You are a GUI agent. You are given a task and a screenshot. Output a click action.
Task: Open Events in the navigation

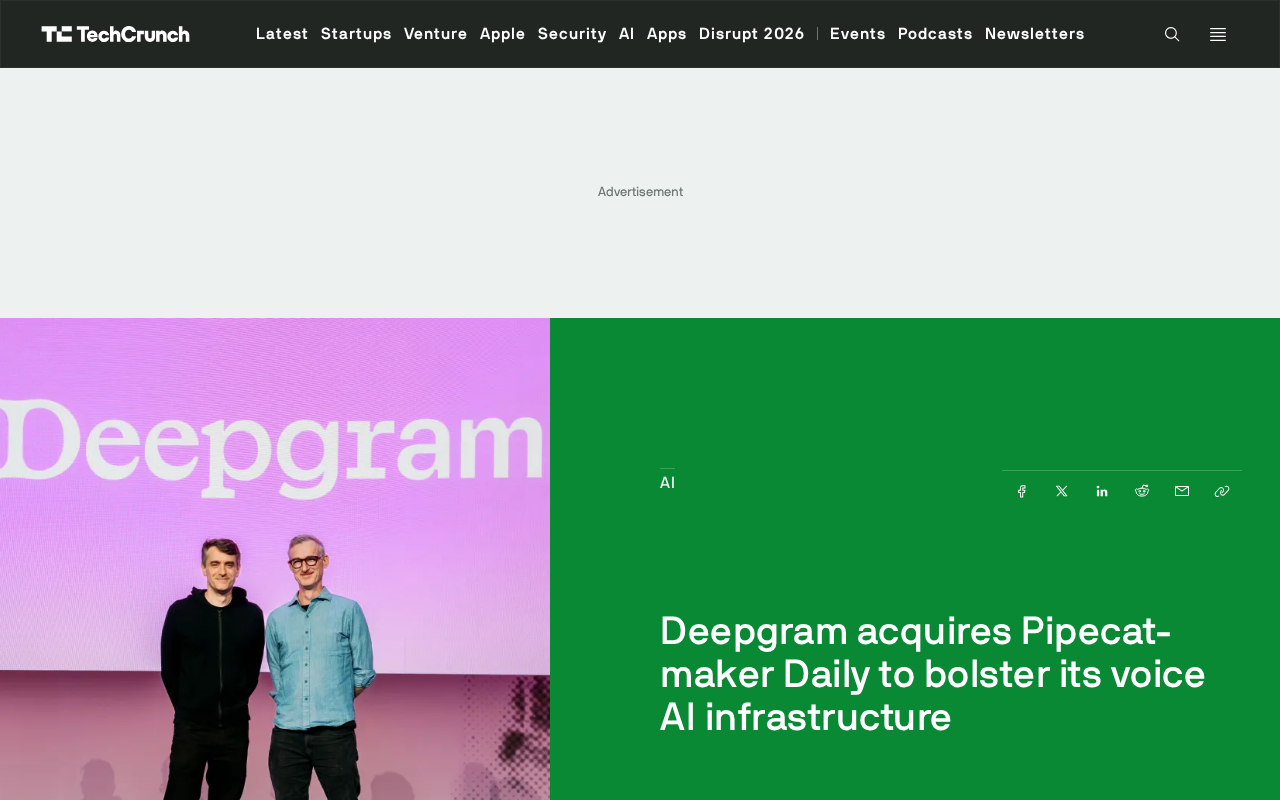click(858, 34)
